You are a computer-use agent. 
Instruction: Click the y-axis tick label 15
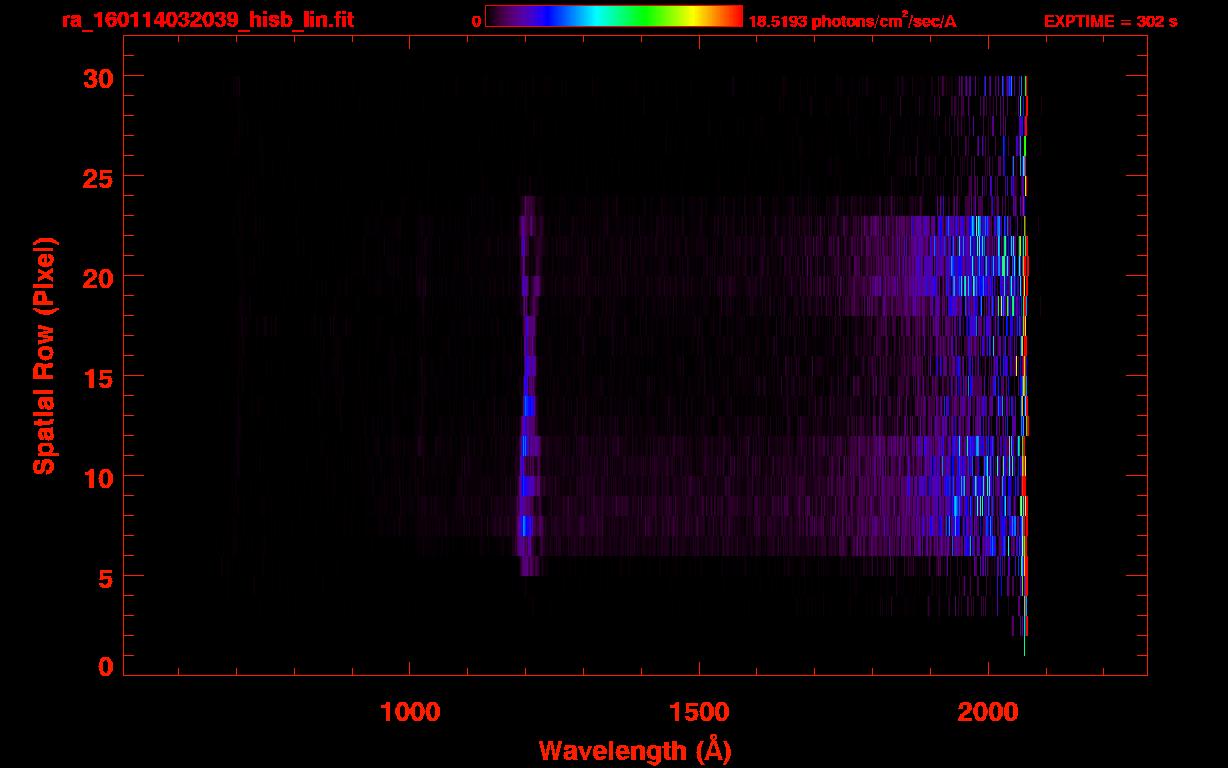[98, 377]
